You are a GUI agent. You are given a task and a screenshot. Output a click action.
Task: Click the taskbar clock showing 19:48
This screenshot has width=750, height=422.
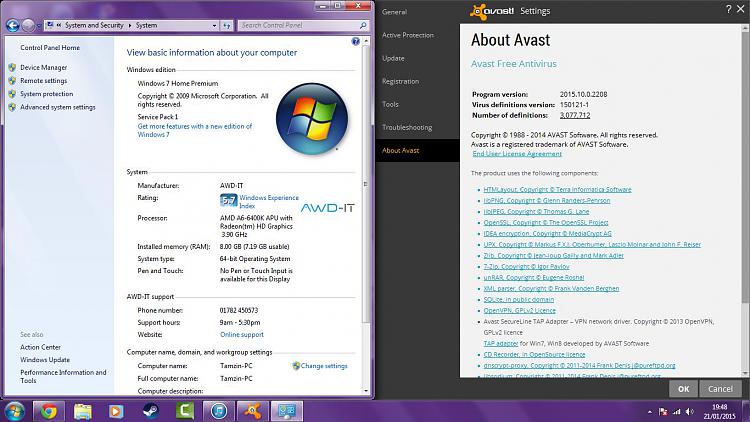[719, 411]
